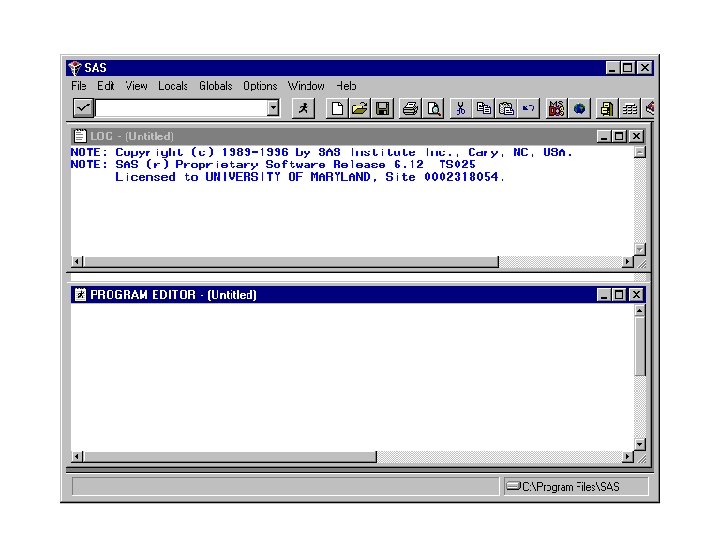This screenshot has width=720, height=540.
Task: Click the Cut scissors icon
Action: click(461, 108)
